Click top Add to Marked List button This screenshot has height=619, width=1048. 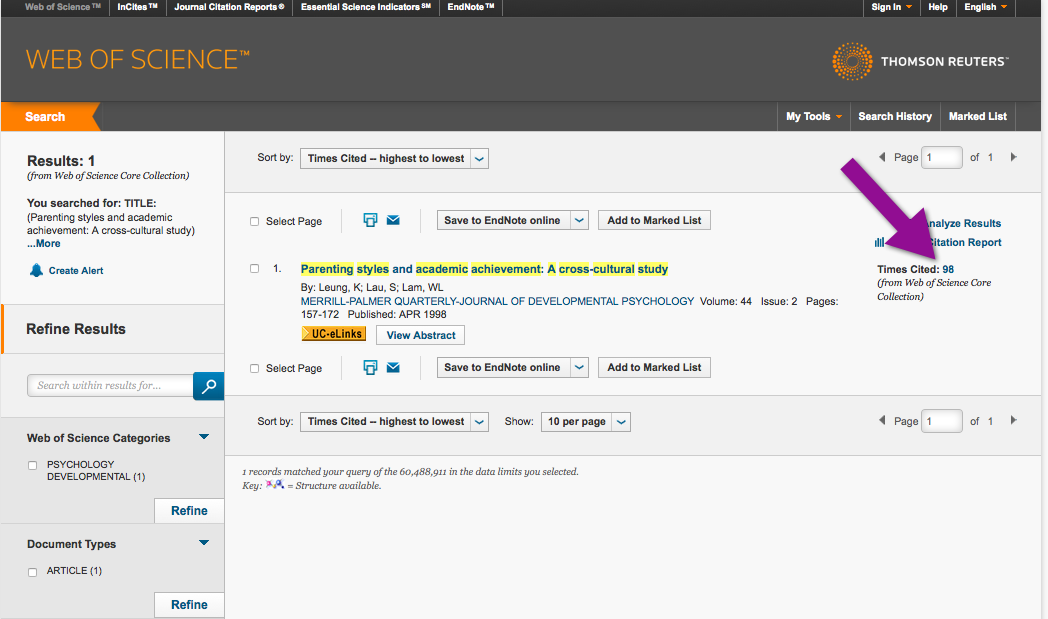654,220
